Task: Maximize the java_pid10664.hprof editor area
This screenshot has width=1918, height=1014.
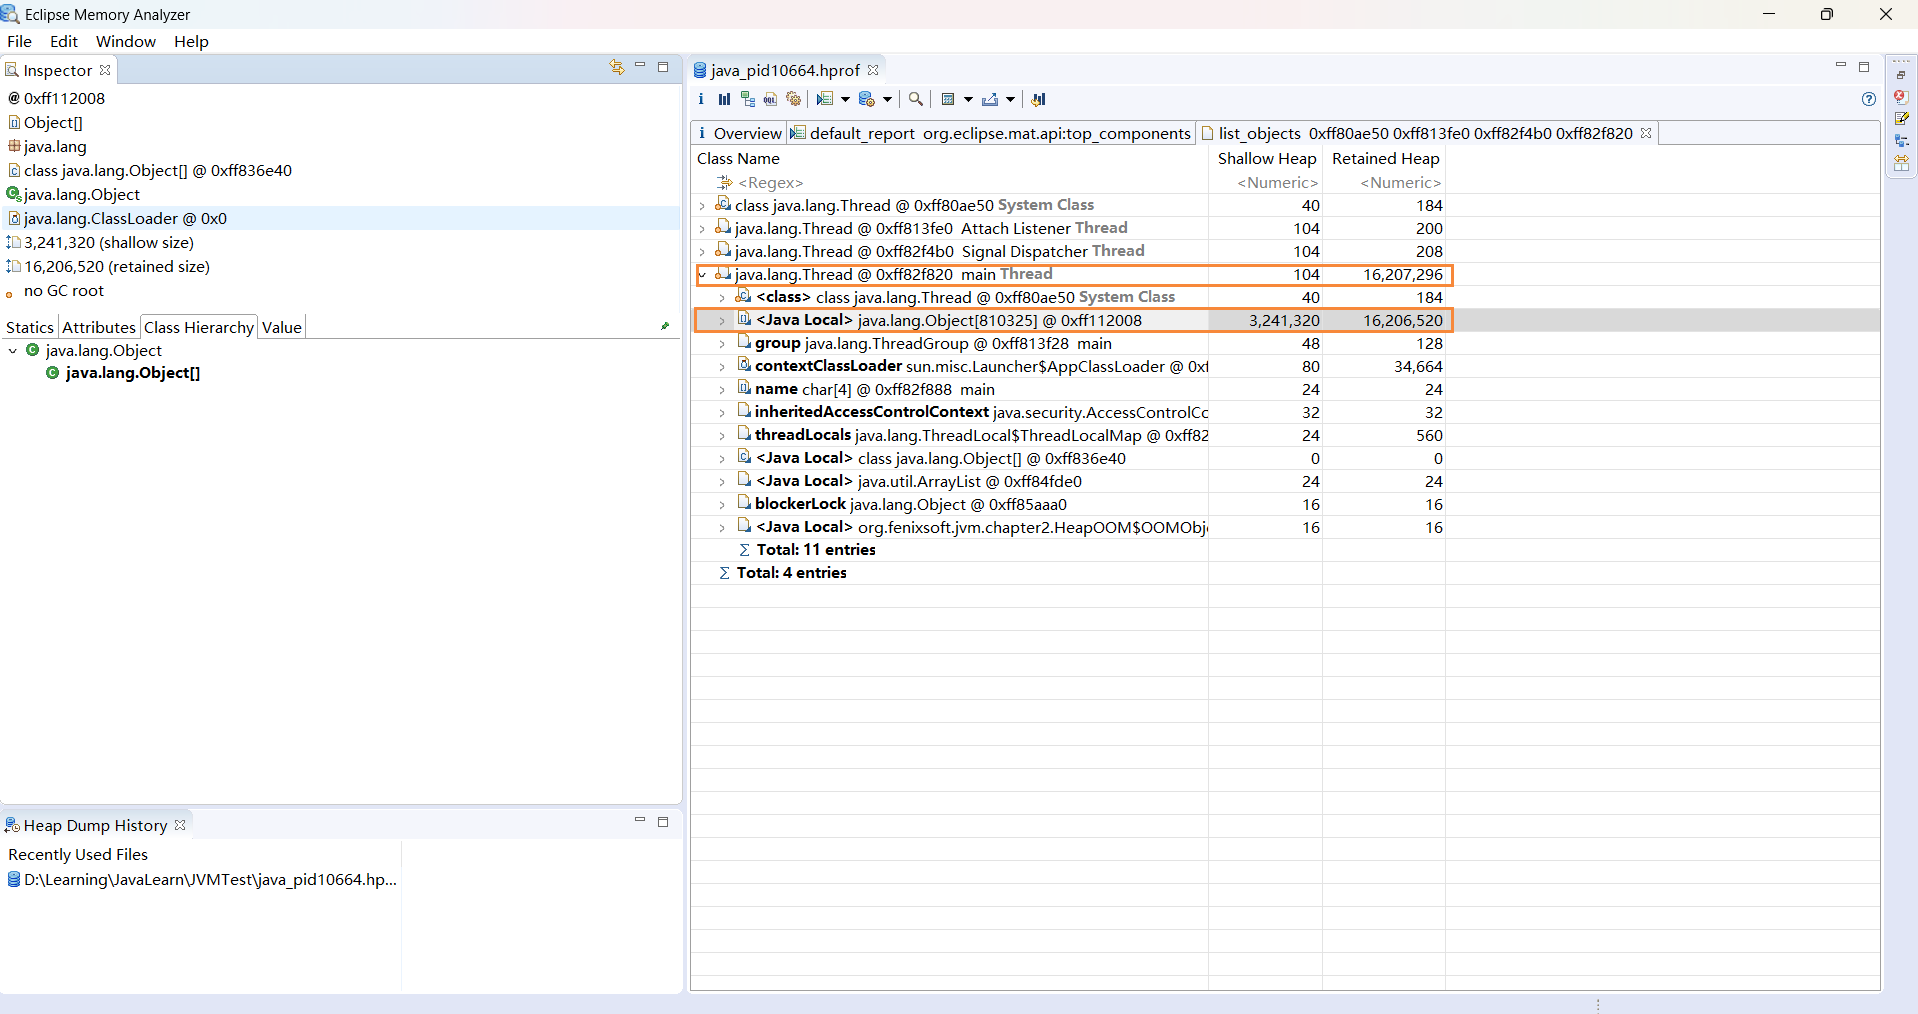Action: [x=1864, y=67]
